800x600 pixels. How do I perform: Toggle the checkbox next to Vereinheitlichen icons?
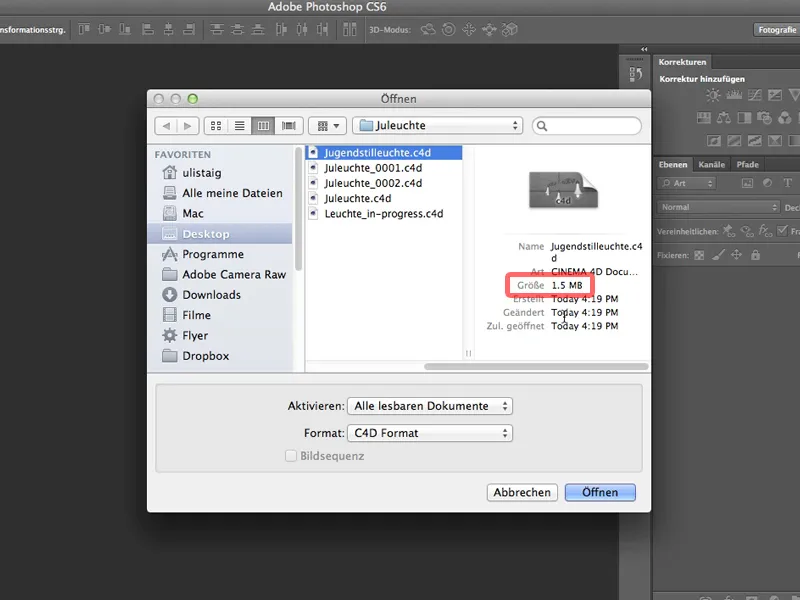click(x=782, y=231)
